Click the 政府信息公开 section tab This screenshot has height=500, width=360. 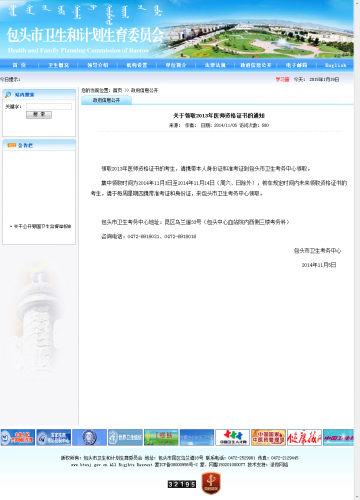[106, 100]
